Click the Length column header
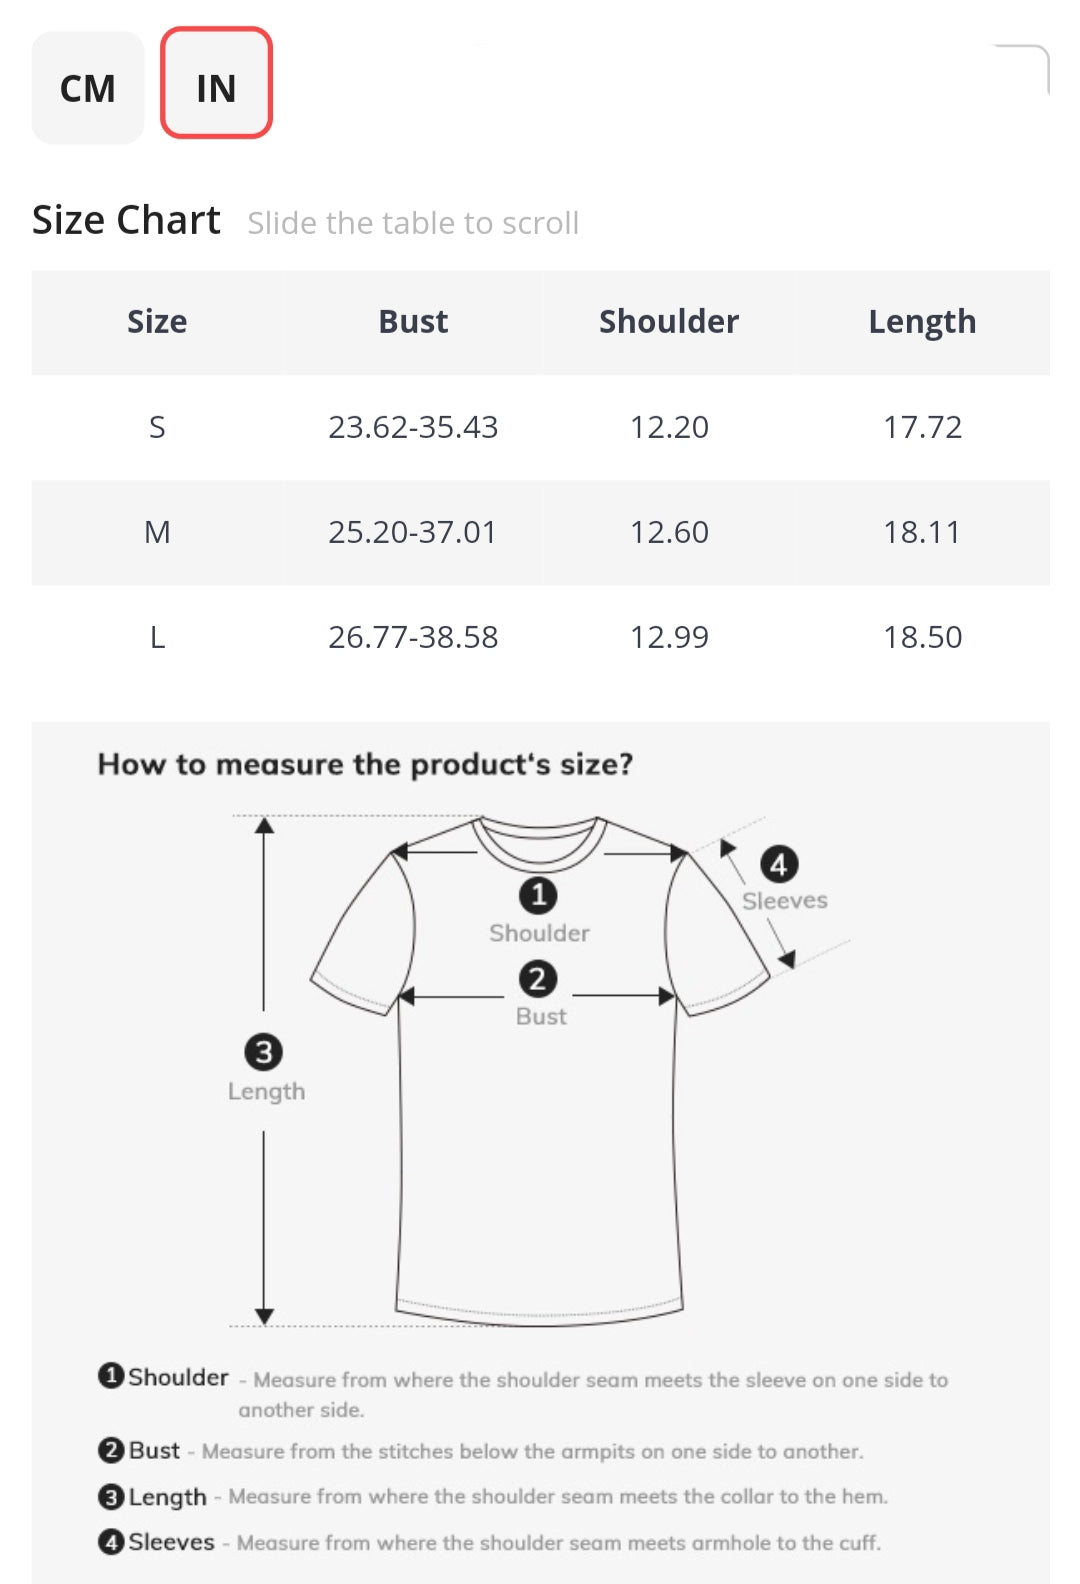This screenshot has height=1584, width=1080. coord(922,322)
